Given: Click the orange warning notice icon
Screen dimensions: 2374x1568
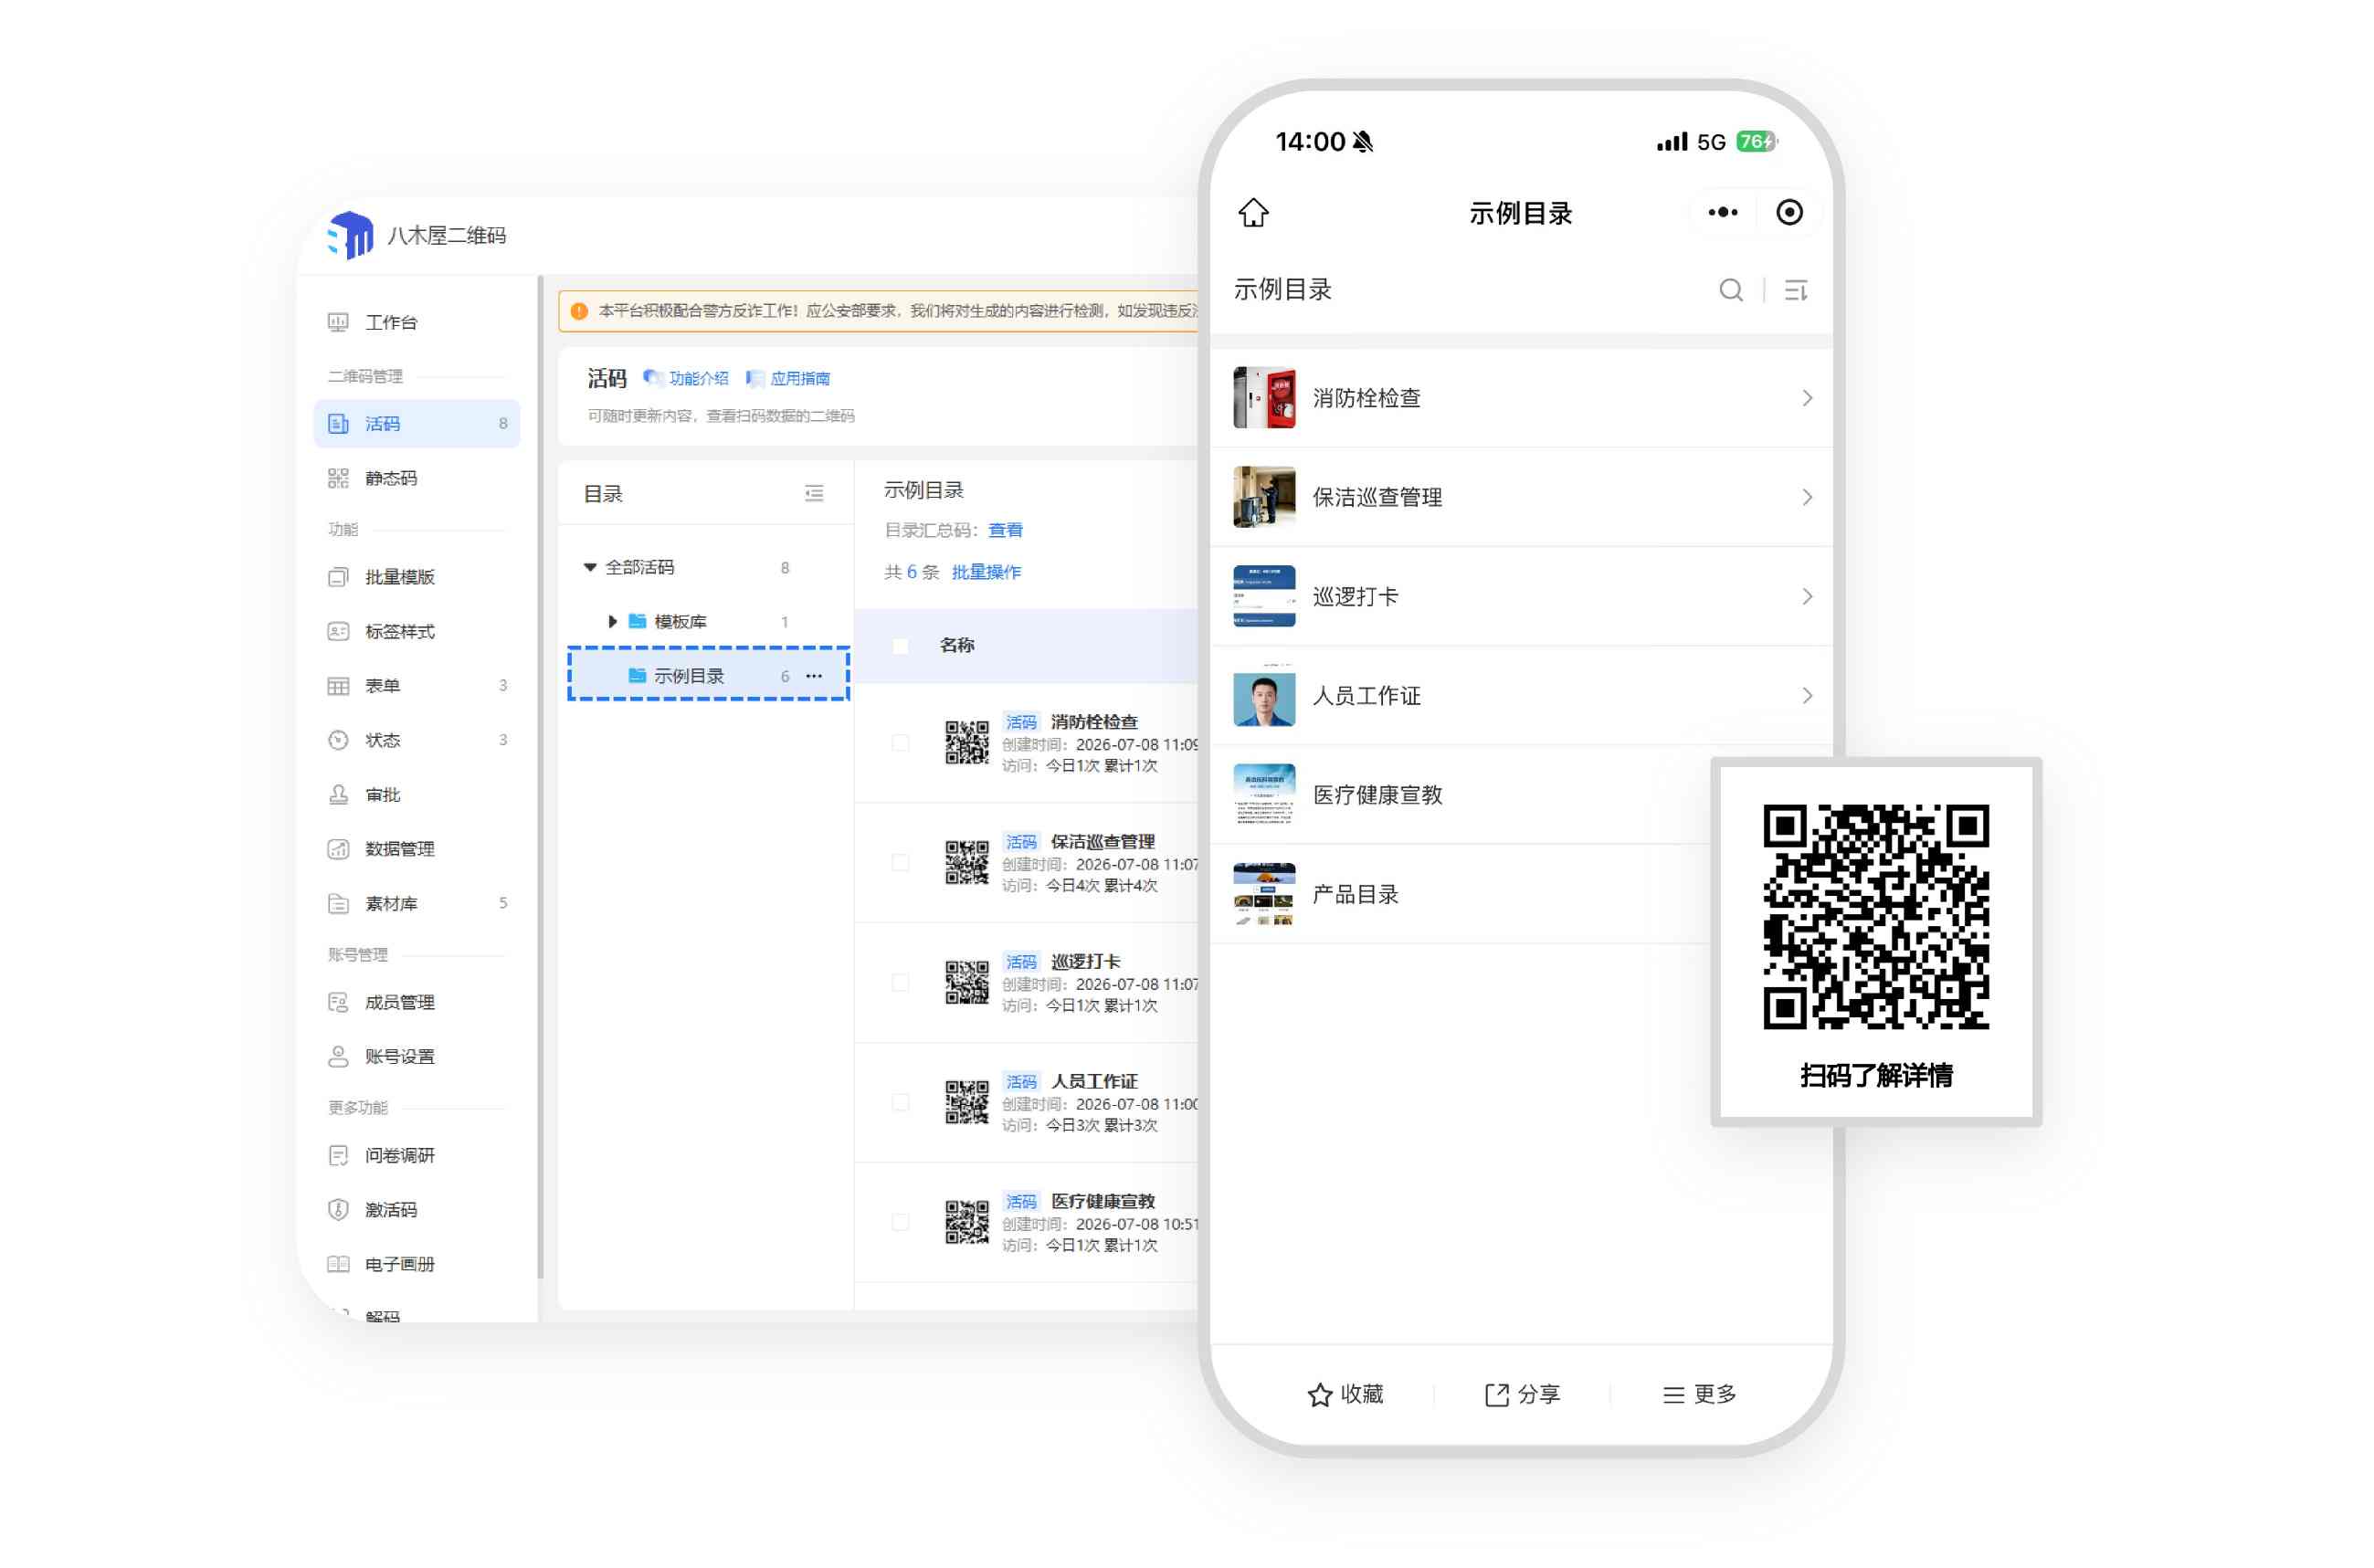Looking at the screenshot, I should [x=579, y=311].
